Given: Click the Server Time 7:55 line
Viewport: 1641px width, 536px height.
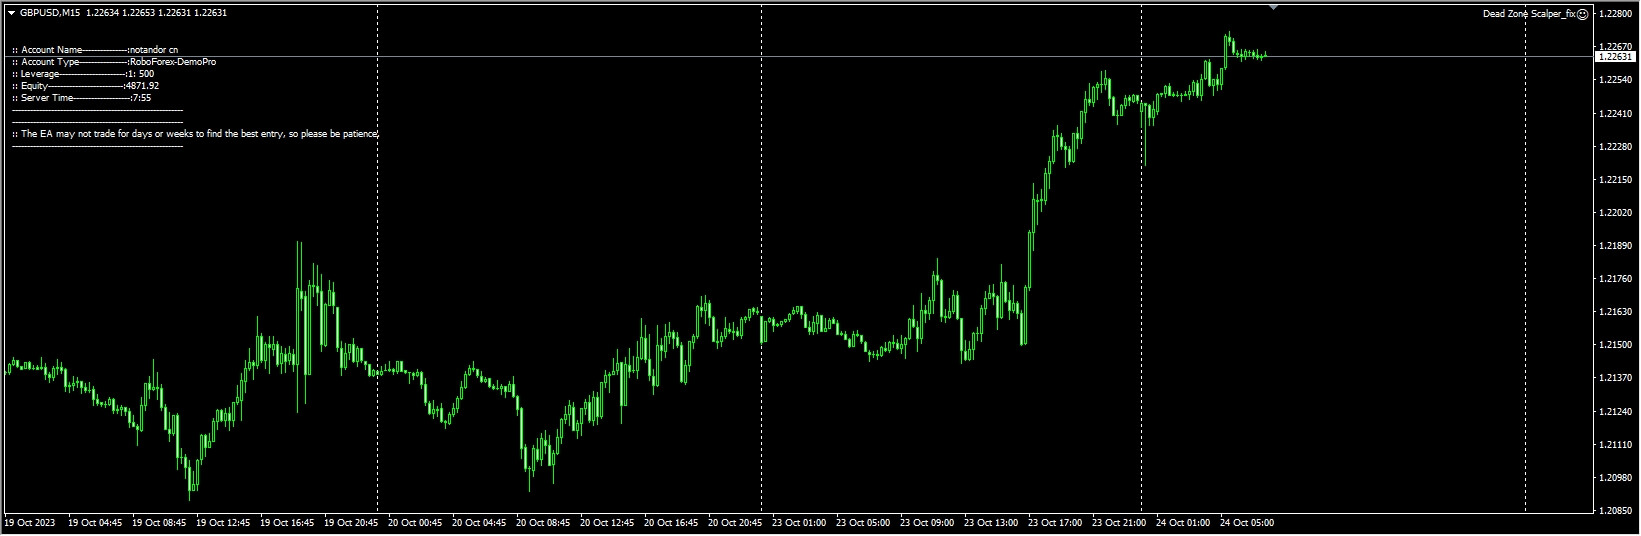Looking at the screenshot, I should (82, 98).
